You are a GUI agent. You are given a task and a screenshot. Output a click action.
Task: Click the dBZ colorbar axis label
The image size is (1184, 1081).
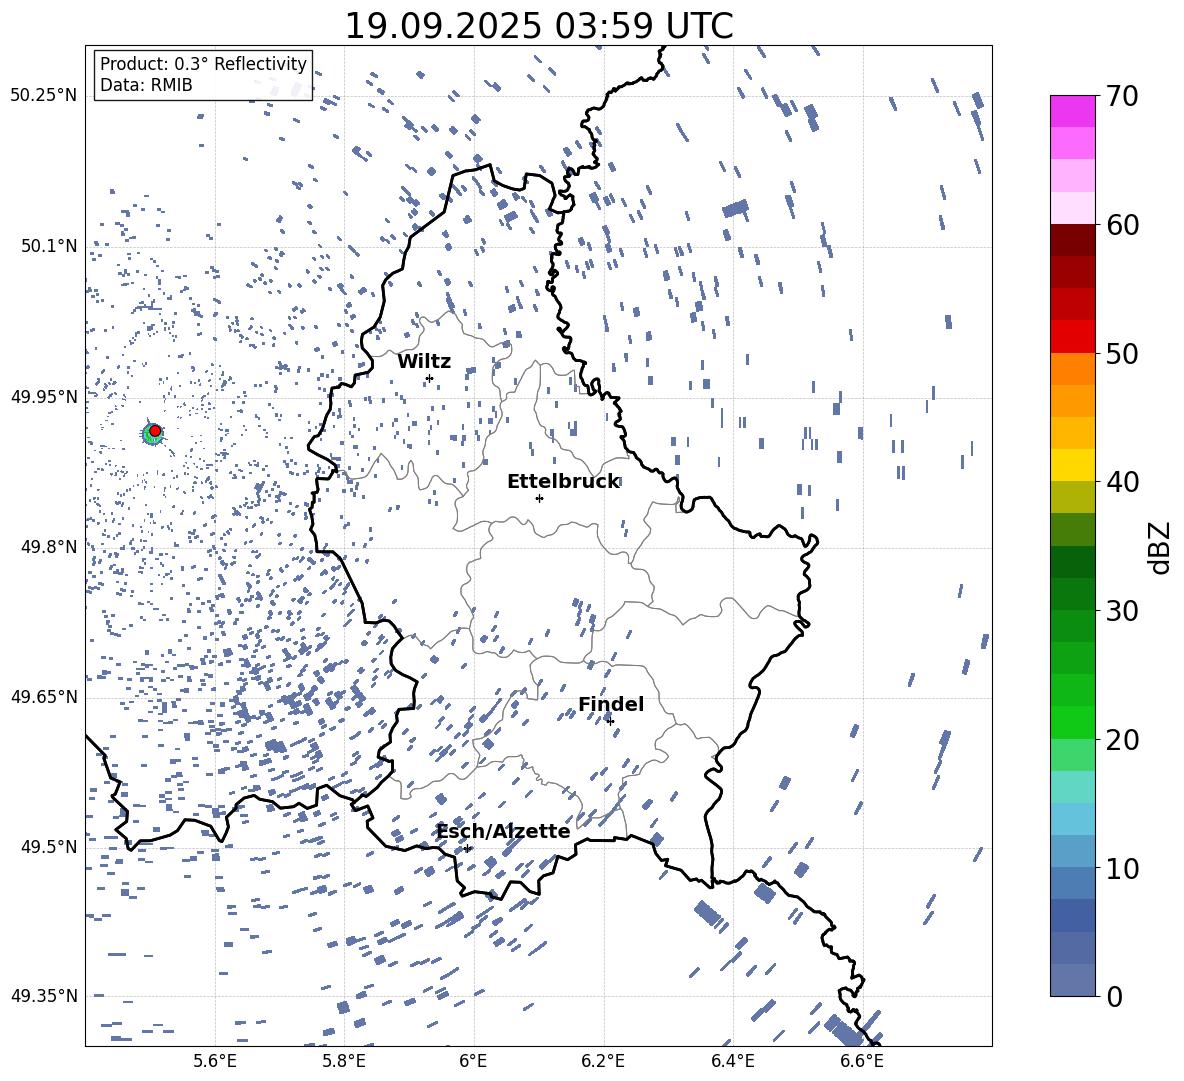1161,547
